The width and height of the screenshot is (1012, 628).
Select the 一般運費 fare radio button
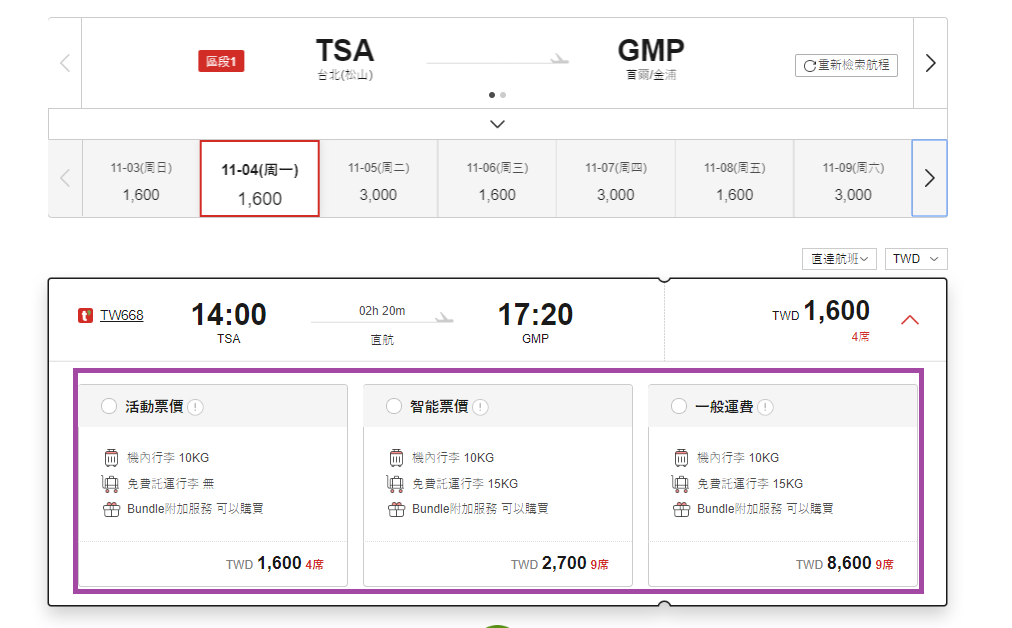point(678,406)
